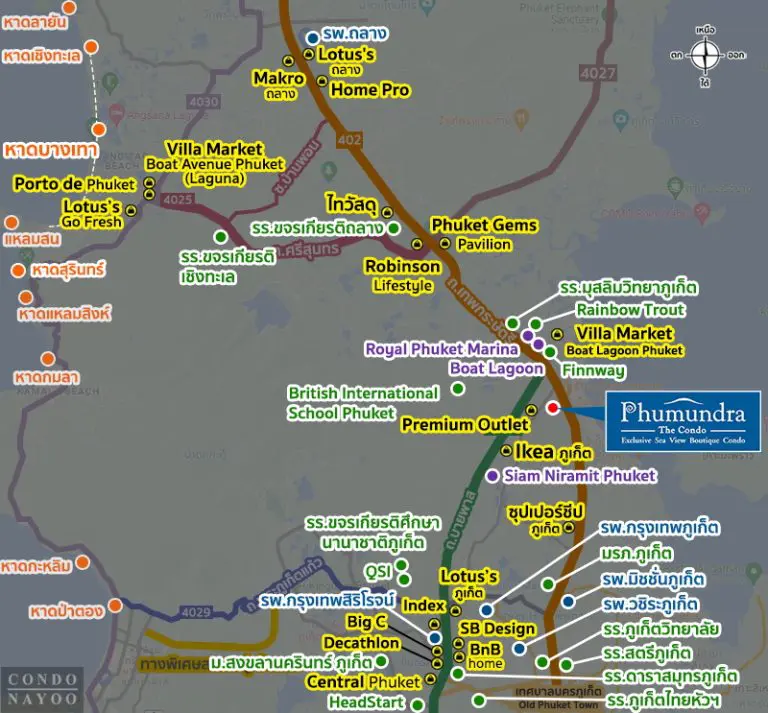
Task: Click the รร.ภูเก็ตวิทยาลัย label
Action: (661, 629)
